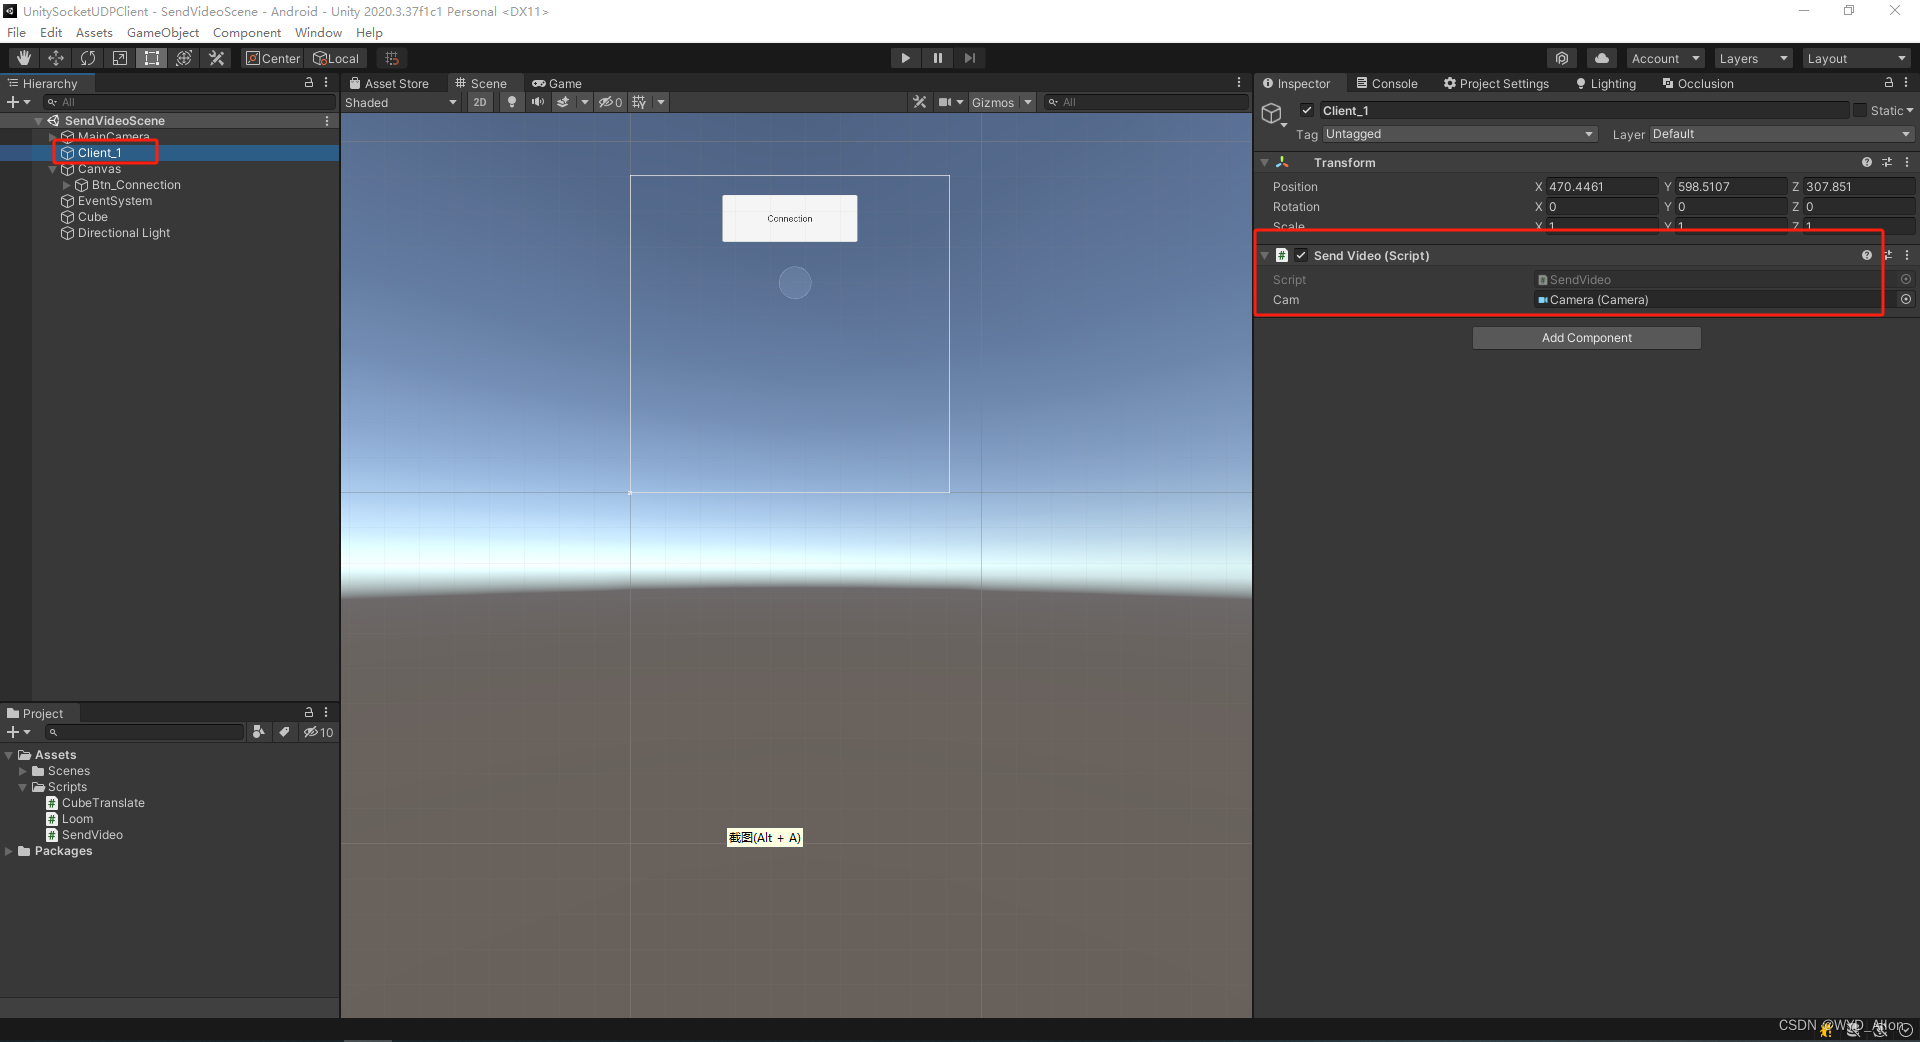
Task: Open the GameObject menu
Action: [x=163, y=32]
